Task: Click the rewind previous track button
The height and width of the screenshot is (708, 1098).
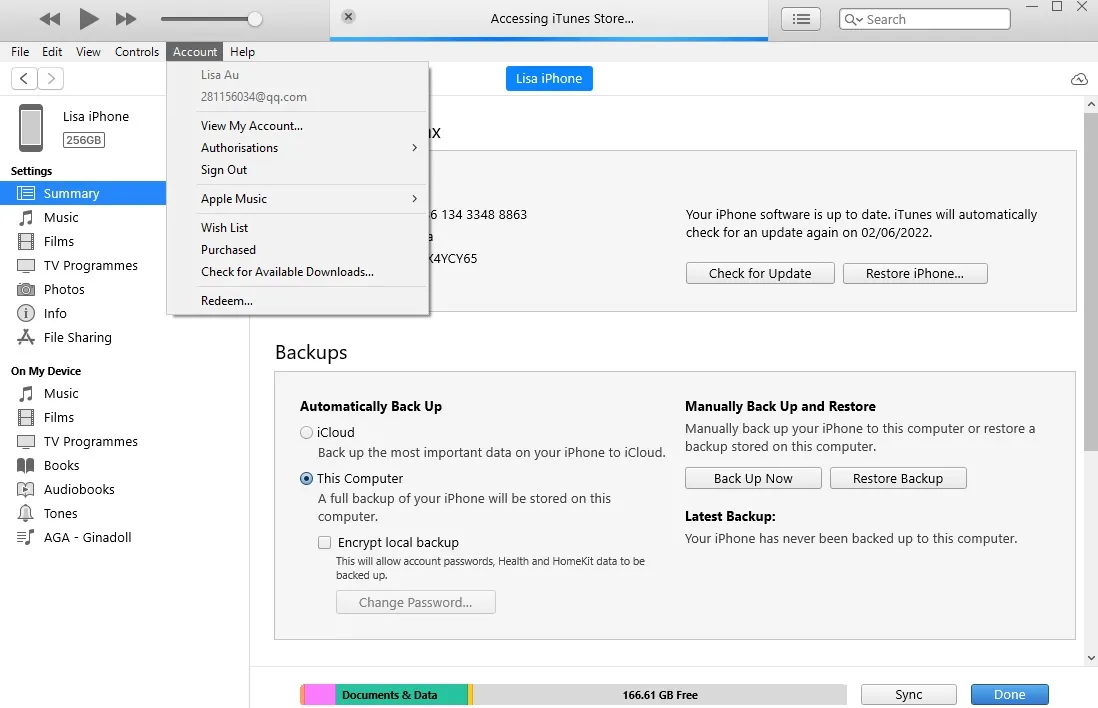Action: tap(50, 19)
